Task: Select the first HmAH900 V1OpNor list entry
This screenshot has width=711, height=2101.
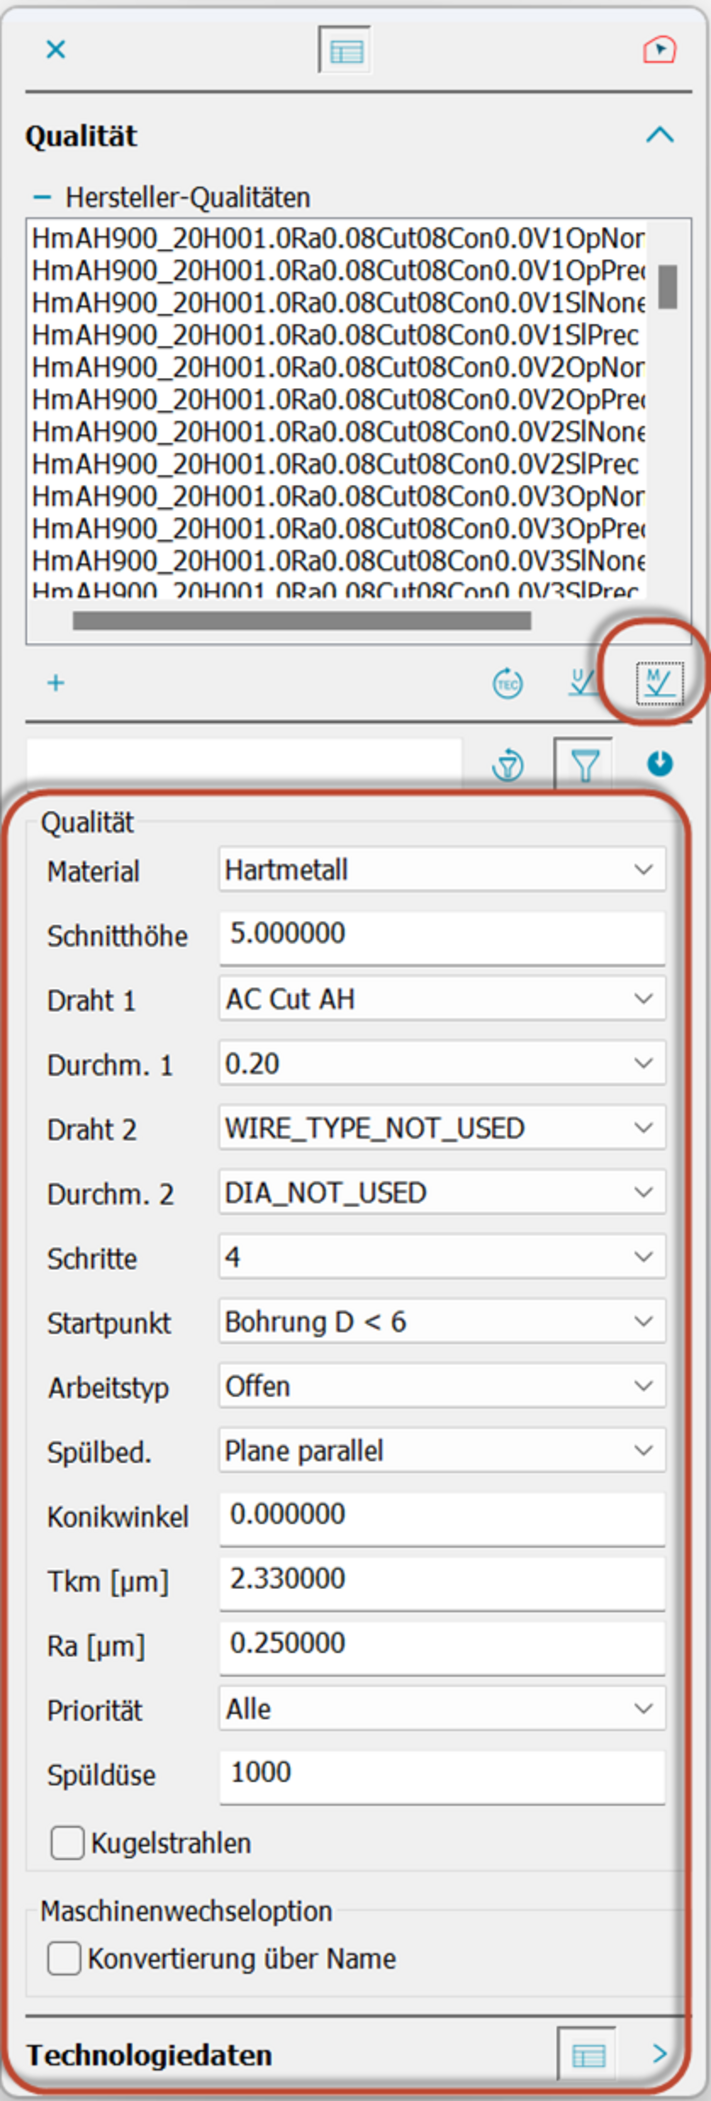Action: tap(337, 238)
